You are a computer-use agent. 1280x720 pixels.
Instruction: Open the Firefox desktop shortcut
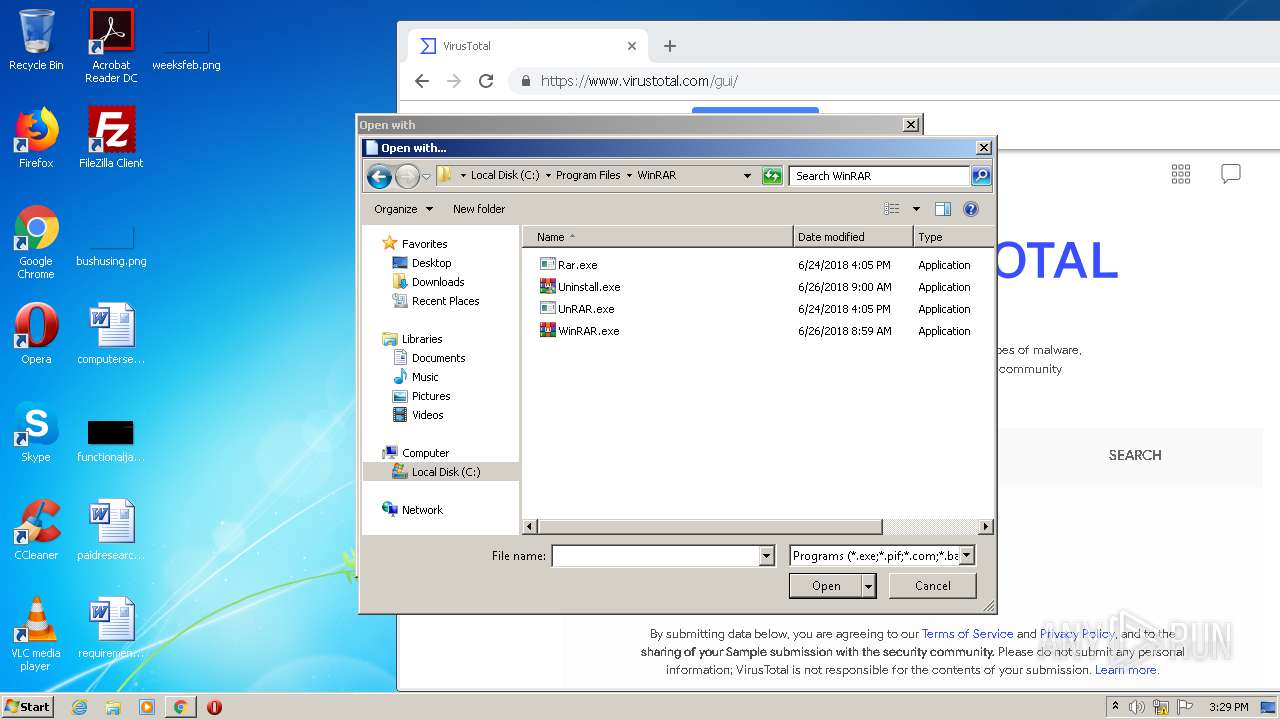[x=36, y=138]
